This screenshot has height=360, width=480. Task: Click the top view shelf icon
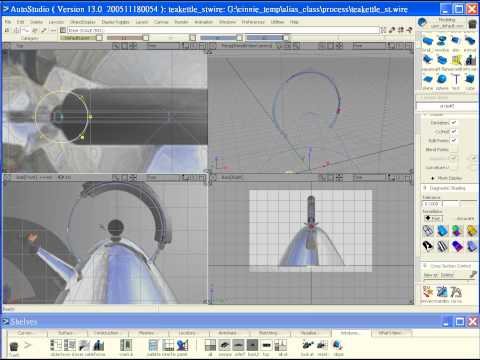266,345
